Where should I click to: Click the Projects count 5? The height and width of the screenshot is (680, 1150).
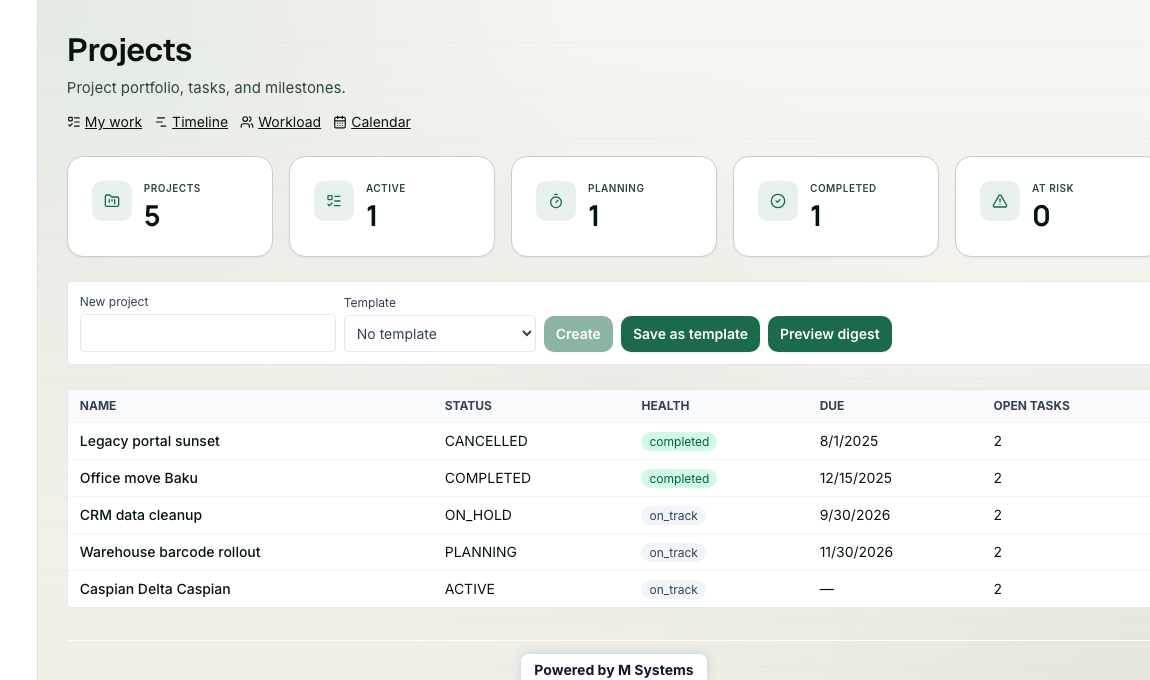(x=152, y=216)
